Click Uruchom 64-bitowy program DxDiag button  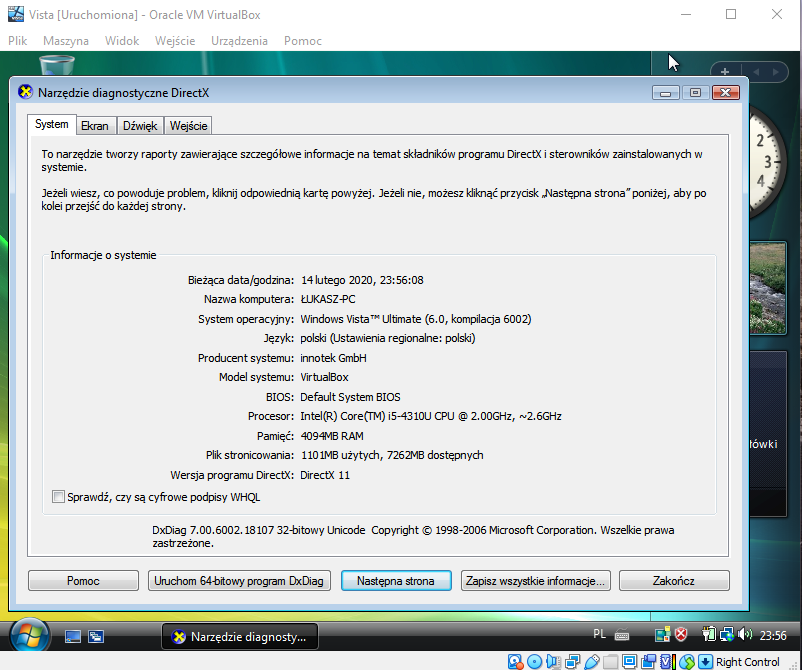click(x=238, y=581)
